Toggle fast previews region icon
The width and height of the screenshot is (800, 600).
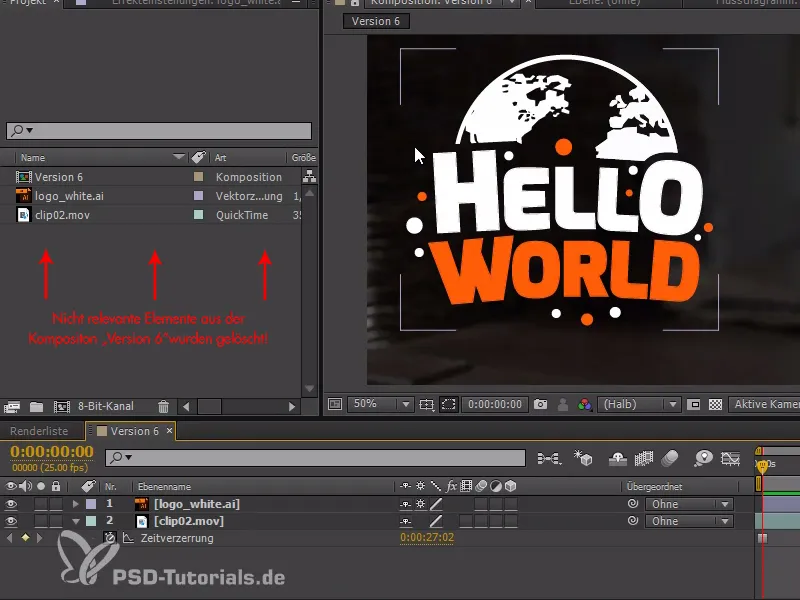[693, 405]
